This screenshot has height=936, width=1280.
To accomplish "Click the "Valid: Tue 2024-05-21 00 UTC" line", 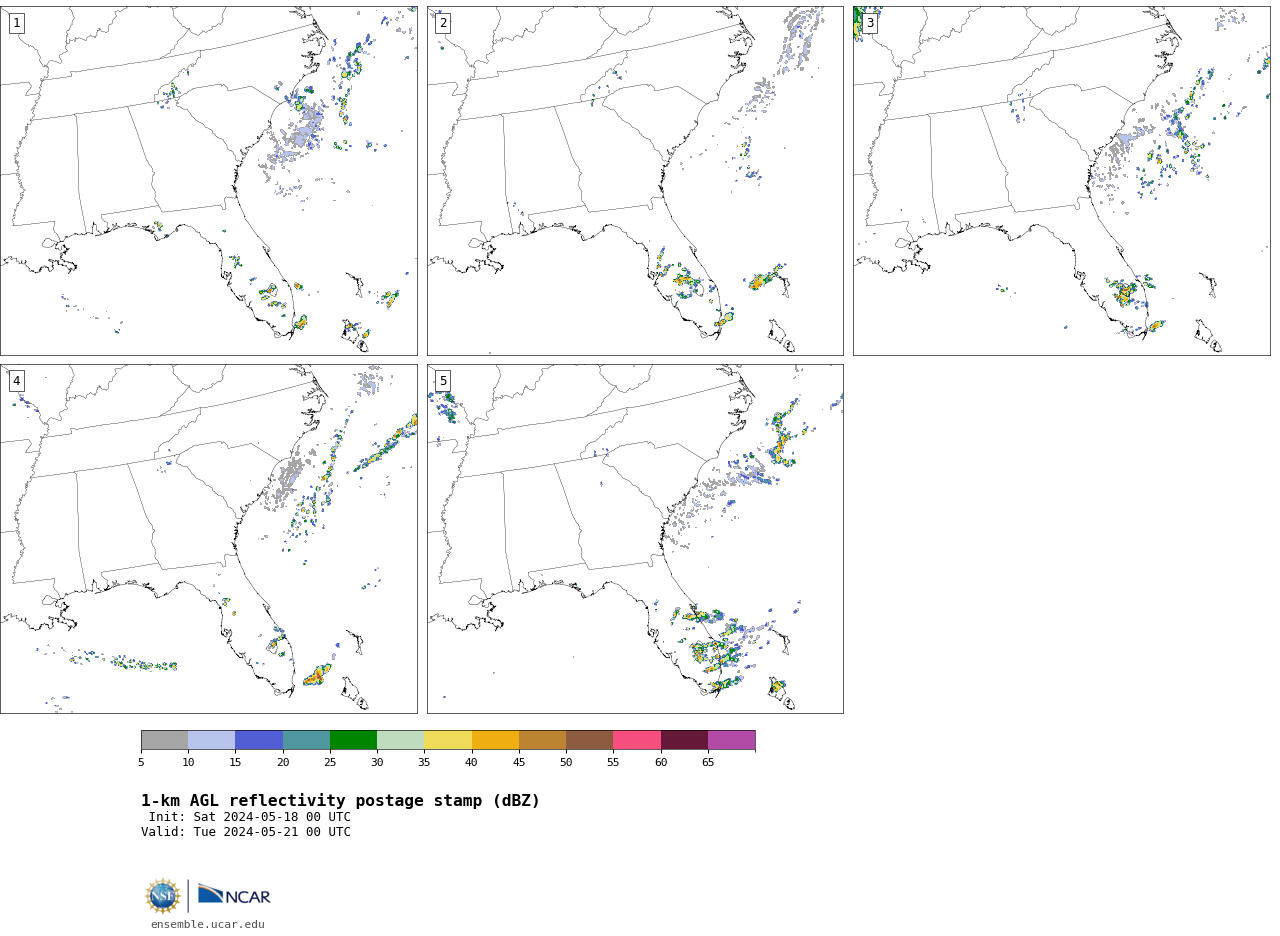I will pos(246,832).
